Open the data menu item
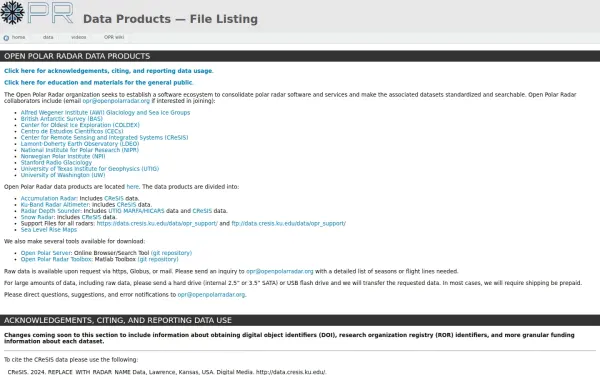 point(48,37)
